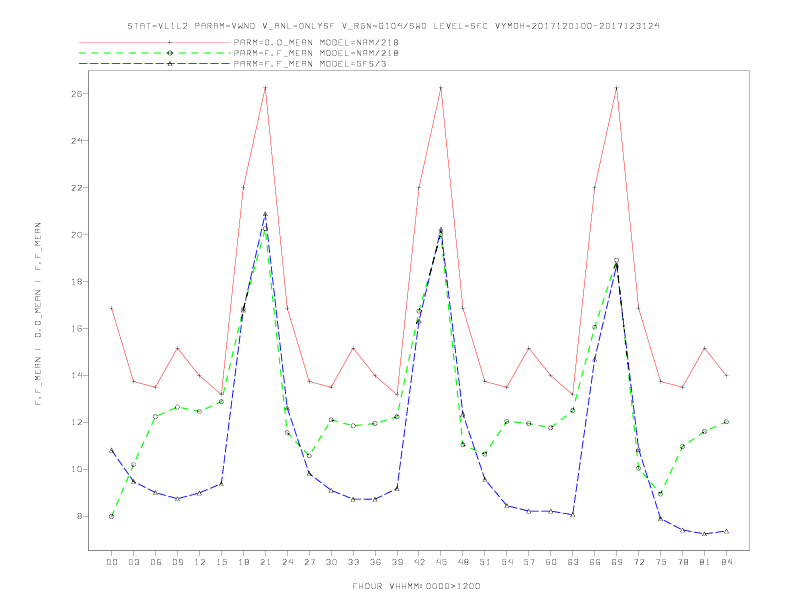792x612 pixels.
Task: Click the y-axis tick label 16
Action: 77,329
